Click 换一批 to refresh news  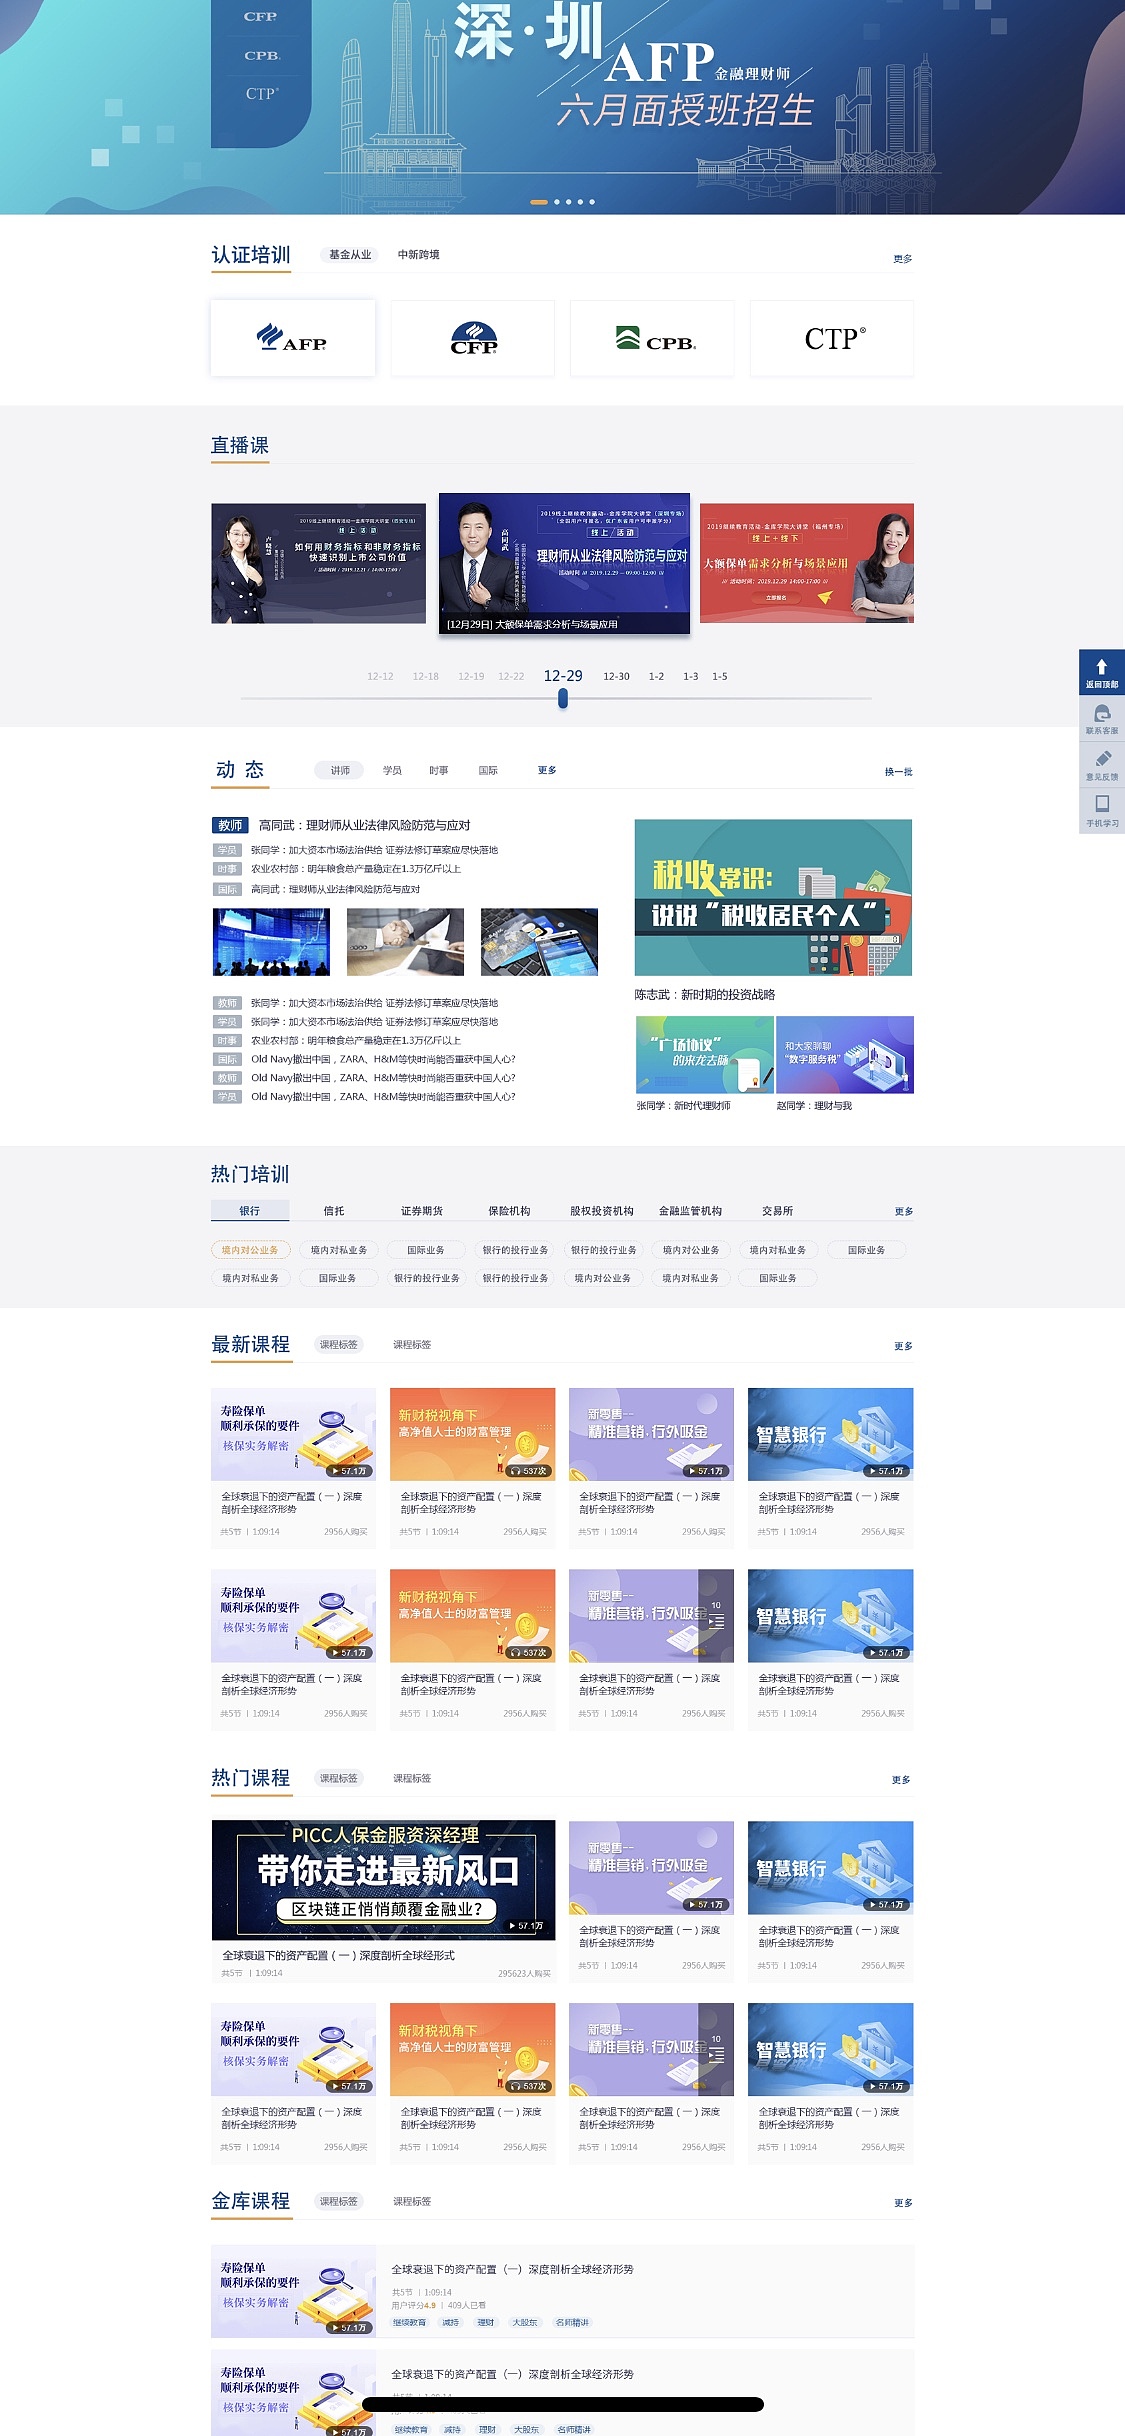point(898,772)
